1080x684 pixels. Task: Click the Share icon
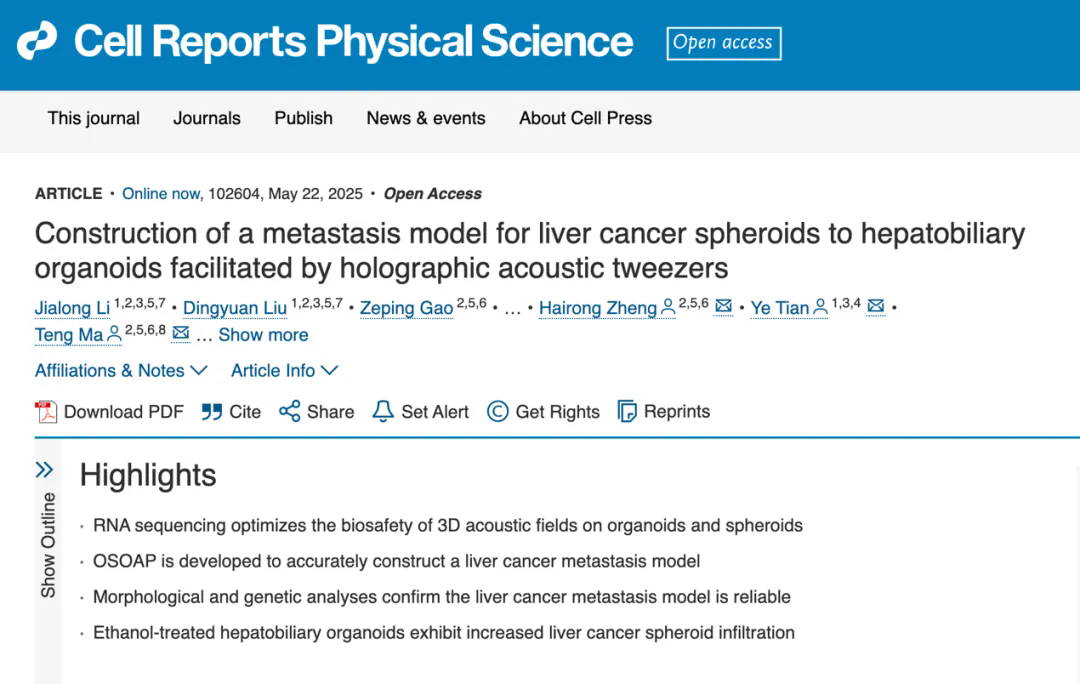click(x=290, y=412)
